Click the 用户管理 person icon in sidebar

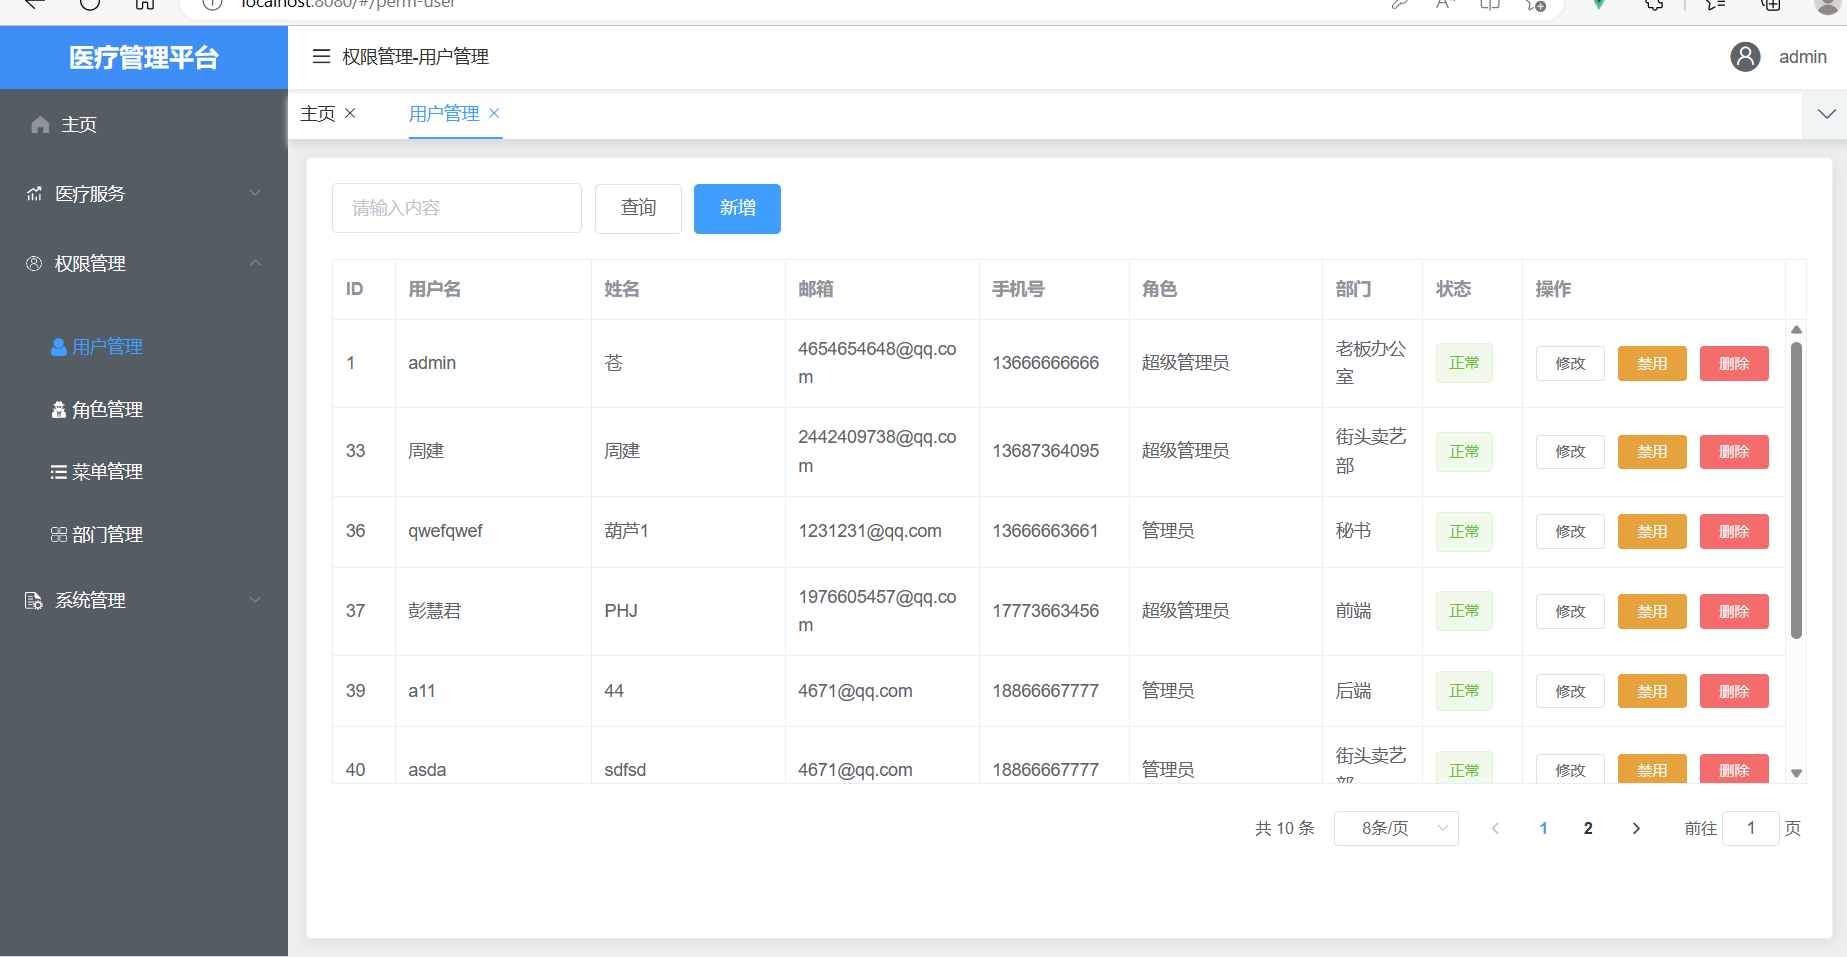(x=59, y=347)
